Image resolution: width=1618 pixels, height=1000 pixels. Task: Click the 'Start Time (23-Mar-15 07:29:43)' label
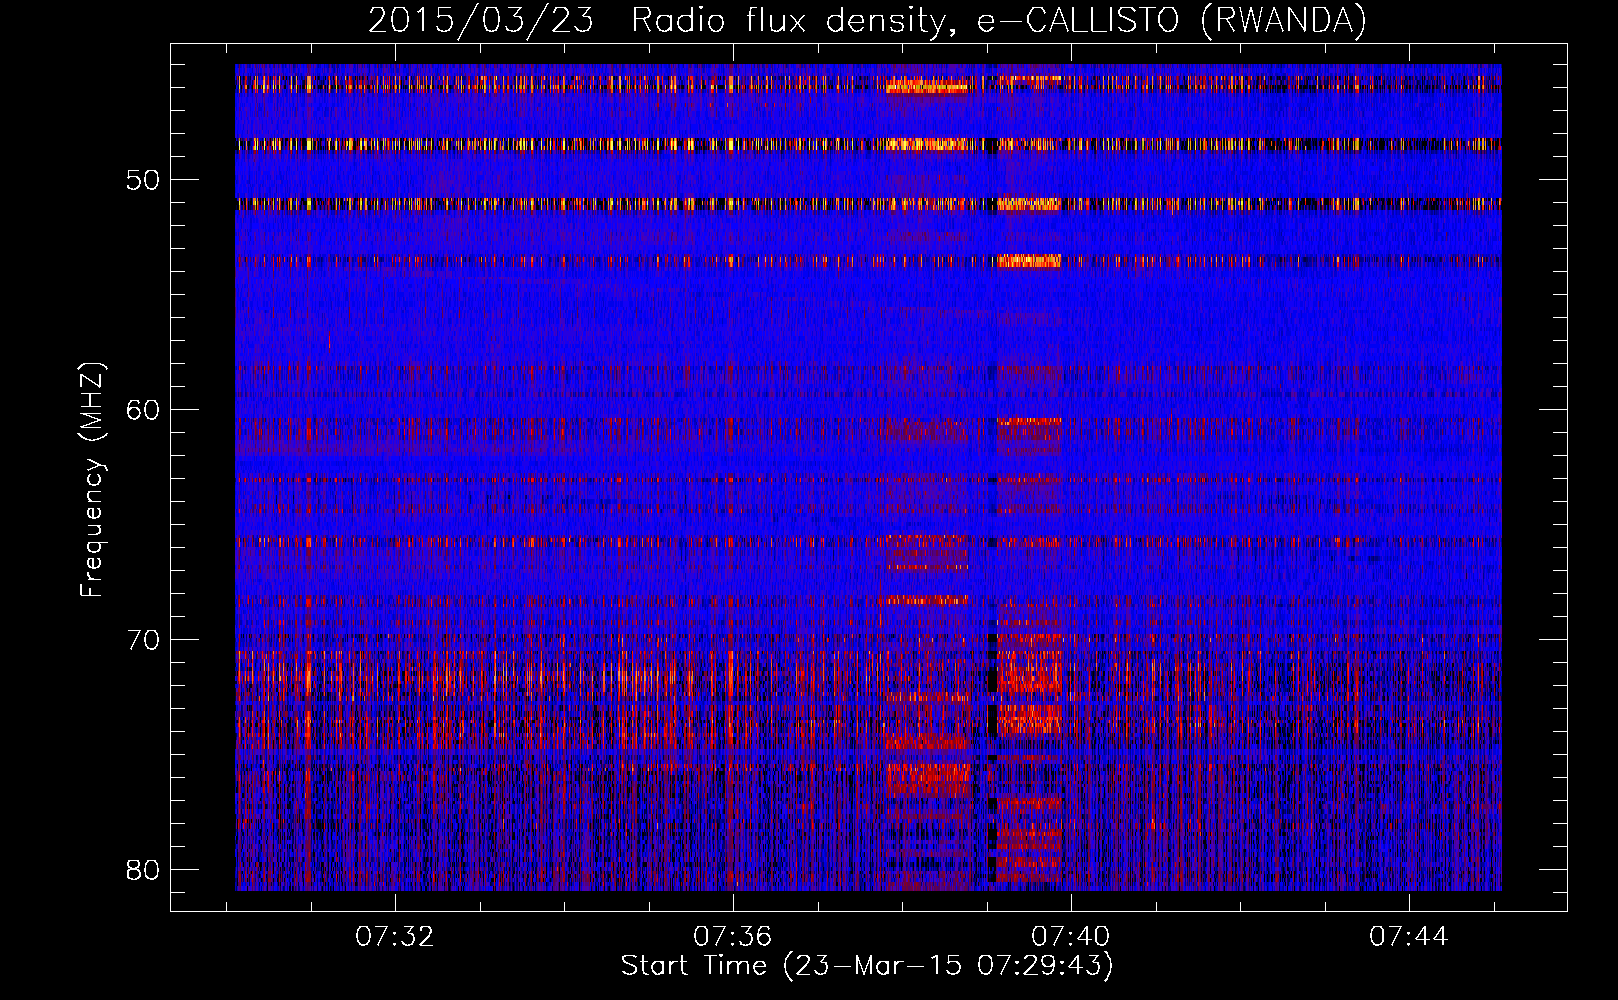pyautogui.click(x=867, y=966)
